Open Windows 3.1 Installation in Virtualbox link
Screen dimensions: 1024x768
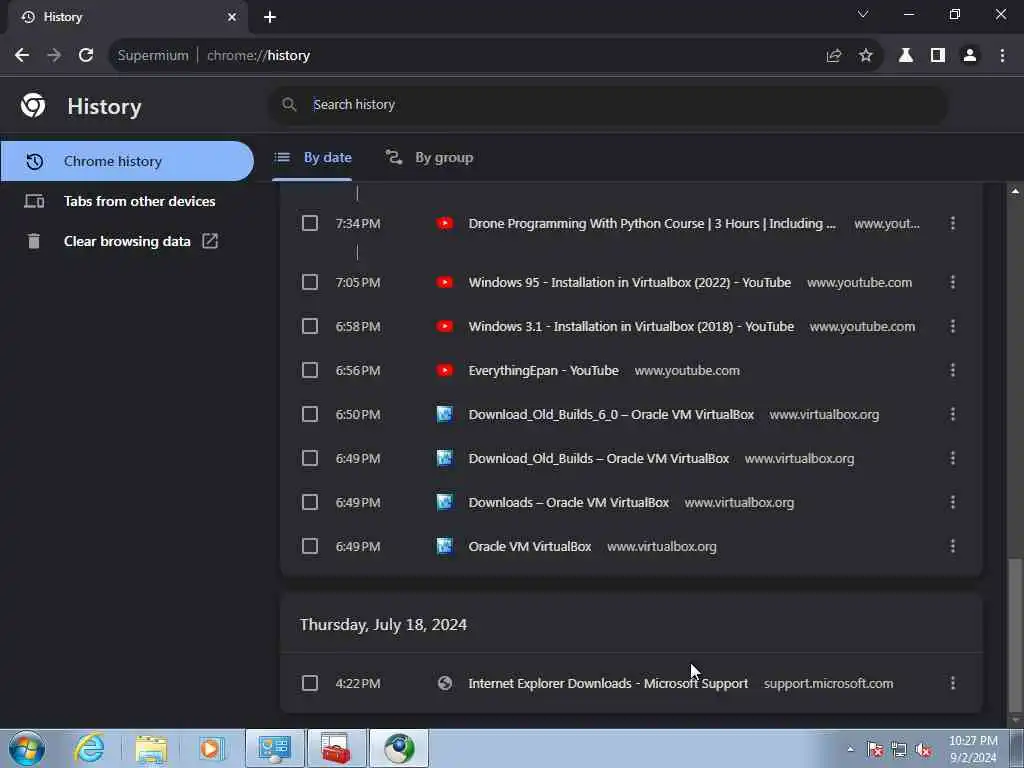coord(631,326)
